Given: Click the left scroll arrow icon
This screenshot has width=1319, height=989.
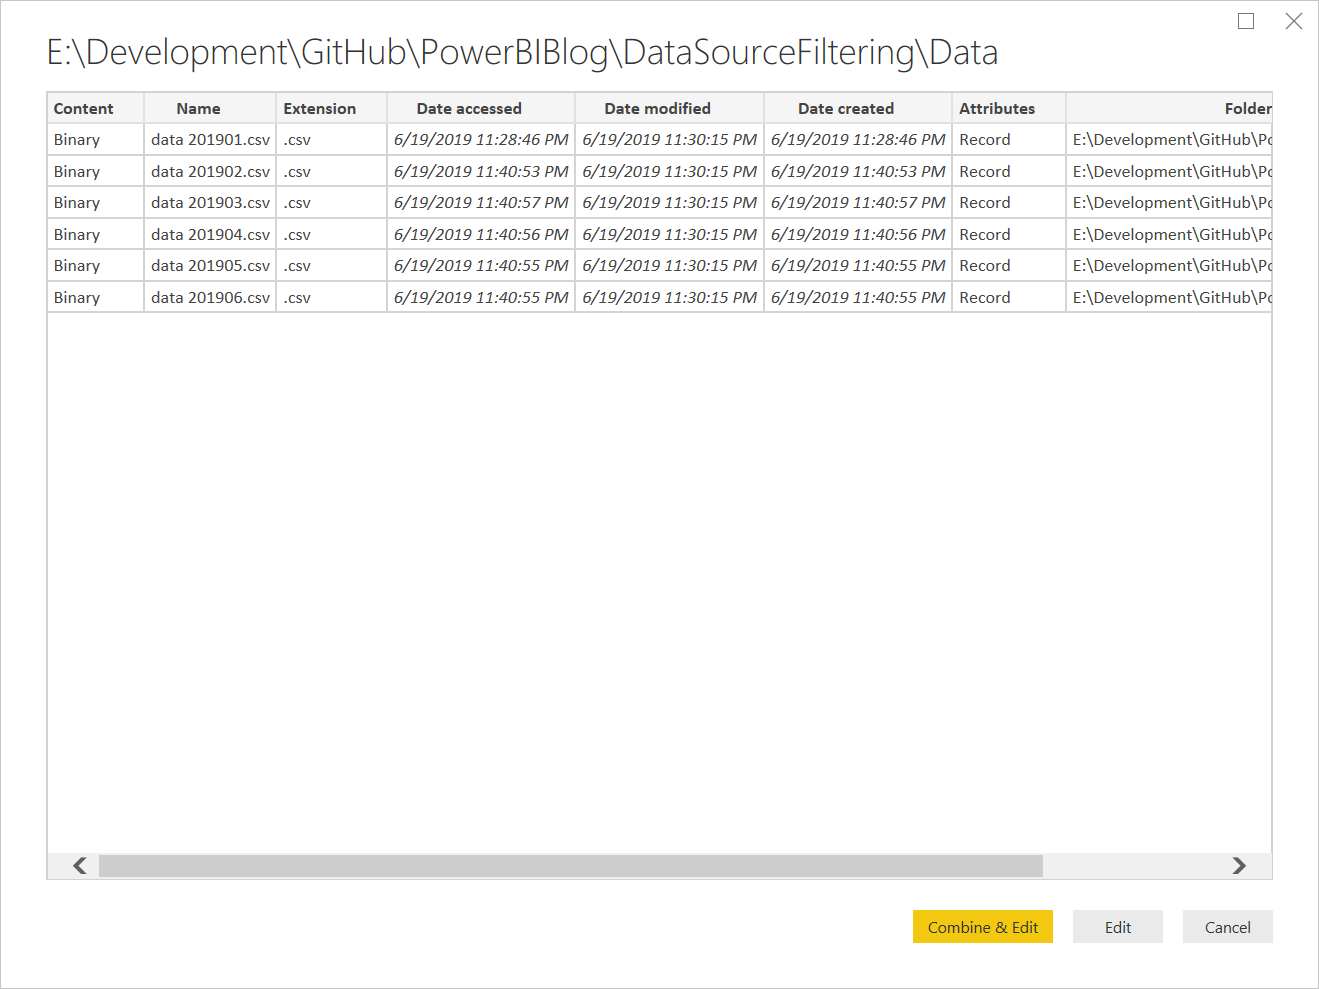Looking at the screenshot, I should pyautogui.click(x=79, y=866).
